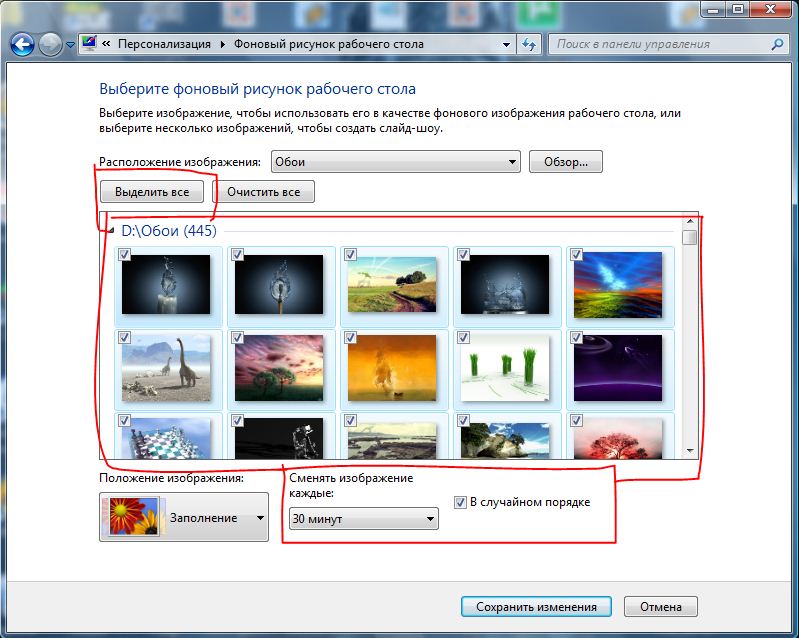Go to Персонализация breadcrumb
This screenshot has width=799, height=638.
164,44
